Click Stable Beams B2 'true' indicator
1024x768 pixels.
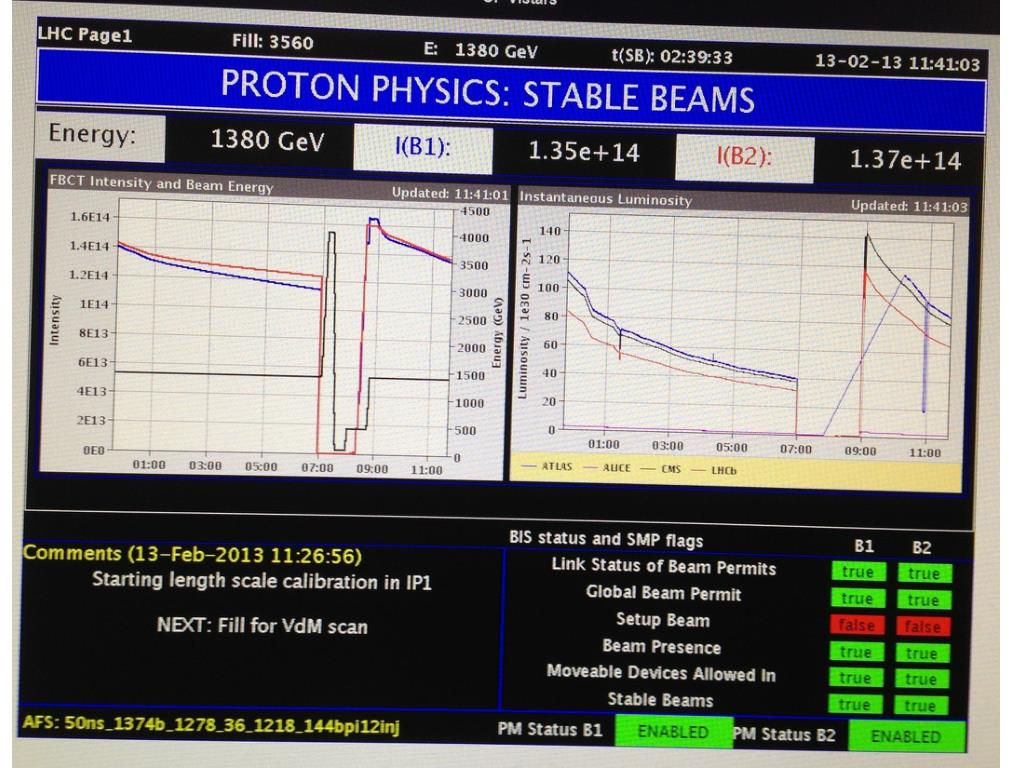tap(921, 705)
